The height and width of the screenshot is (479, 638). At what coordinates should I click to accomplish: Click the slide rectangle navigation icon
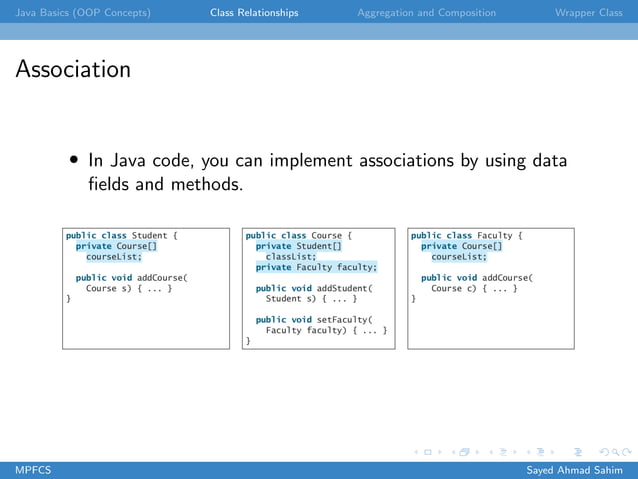pyautogui.click(x=428, y=452)
